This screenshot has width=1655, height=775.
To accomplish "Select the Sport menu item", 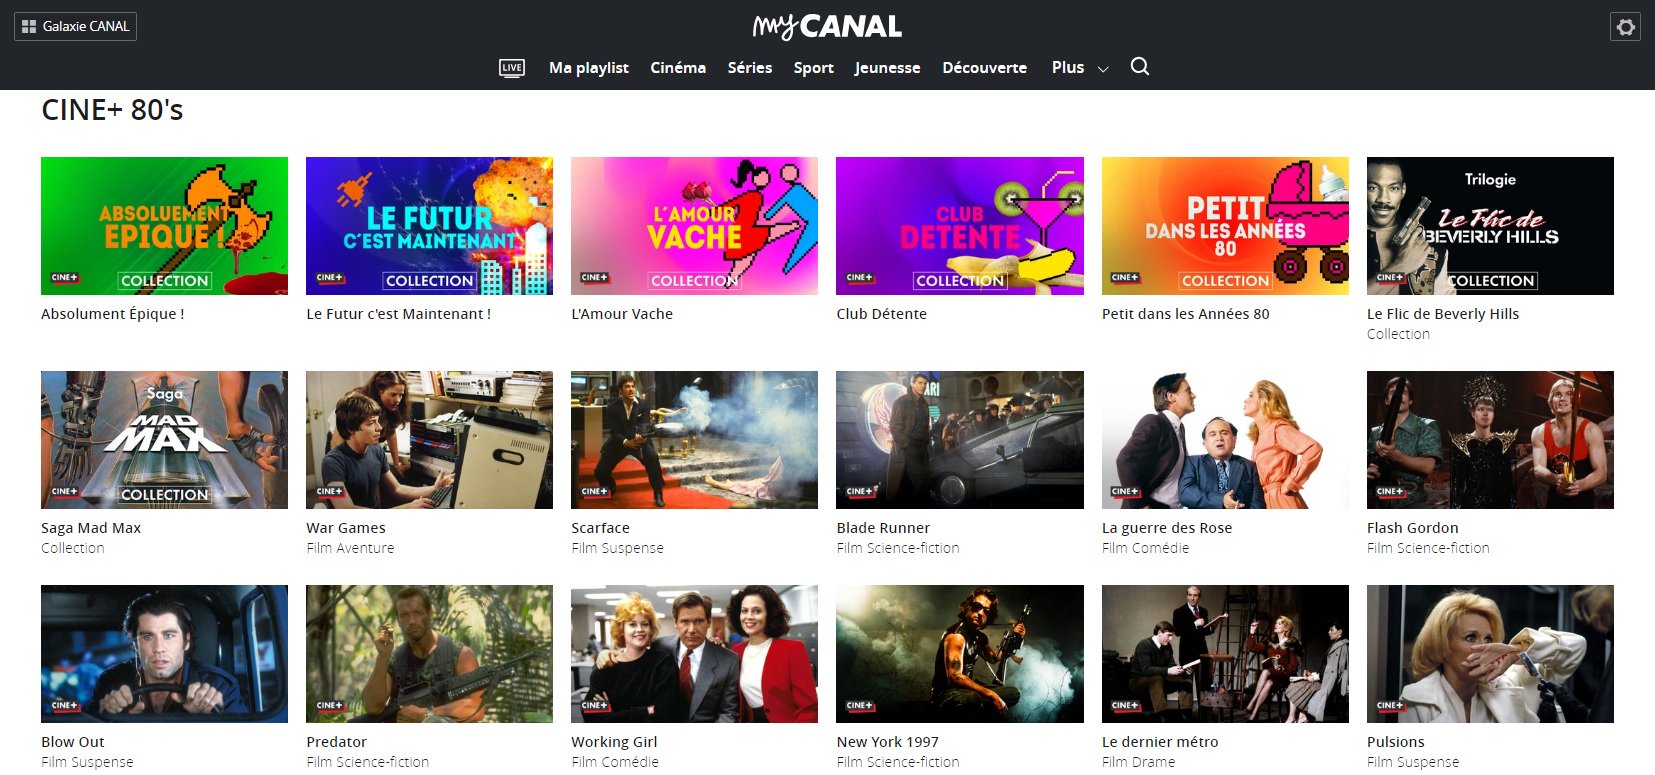I will point(813,67).
